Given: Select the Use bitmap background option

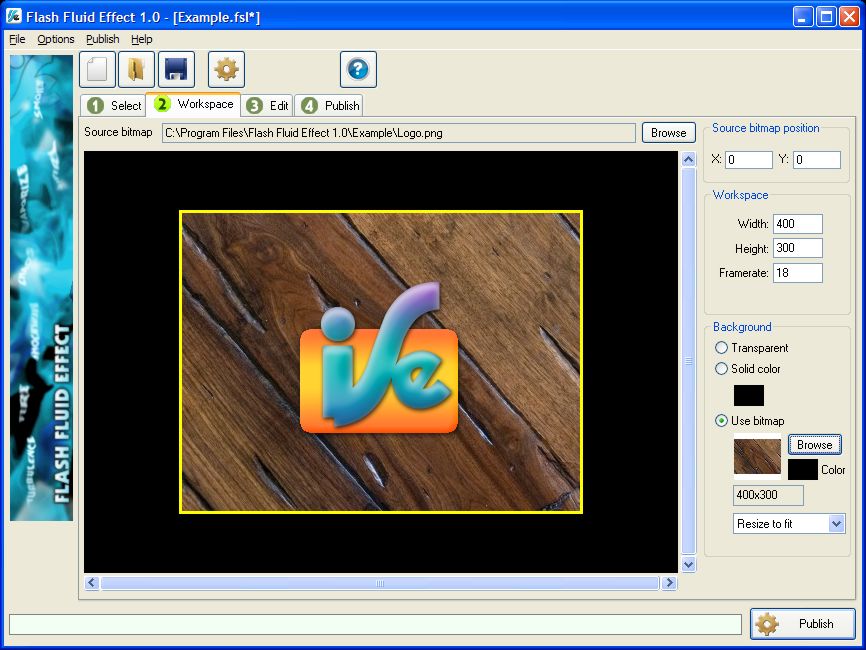Looking at the screenshot, I should tap(749, 421).
